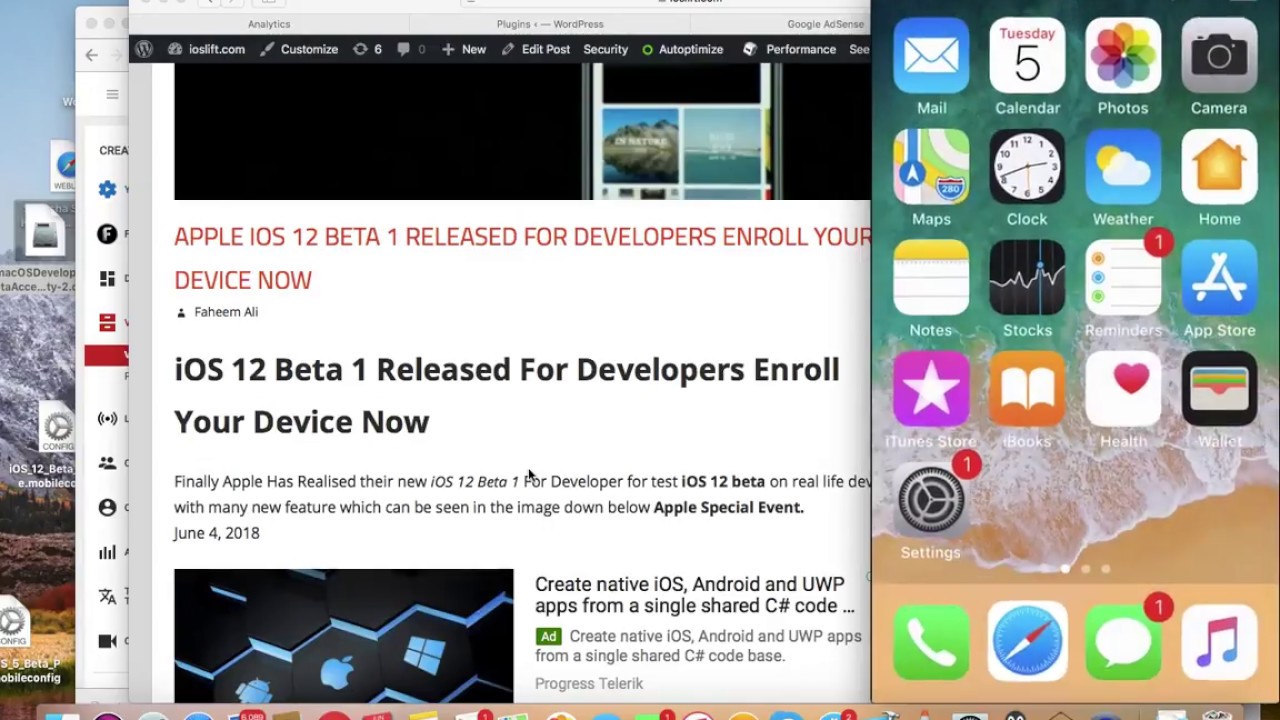Click the bar chart analytics sidebar icon
The height and width of the screenshot is (720, 1280).
tap(107, 552)
